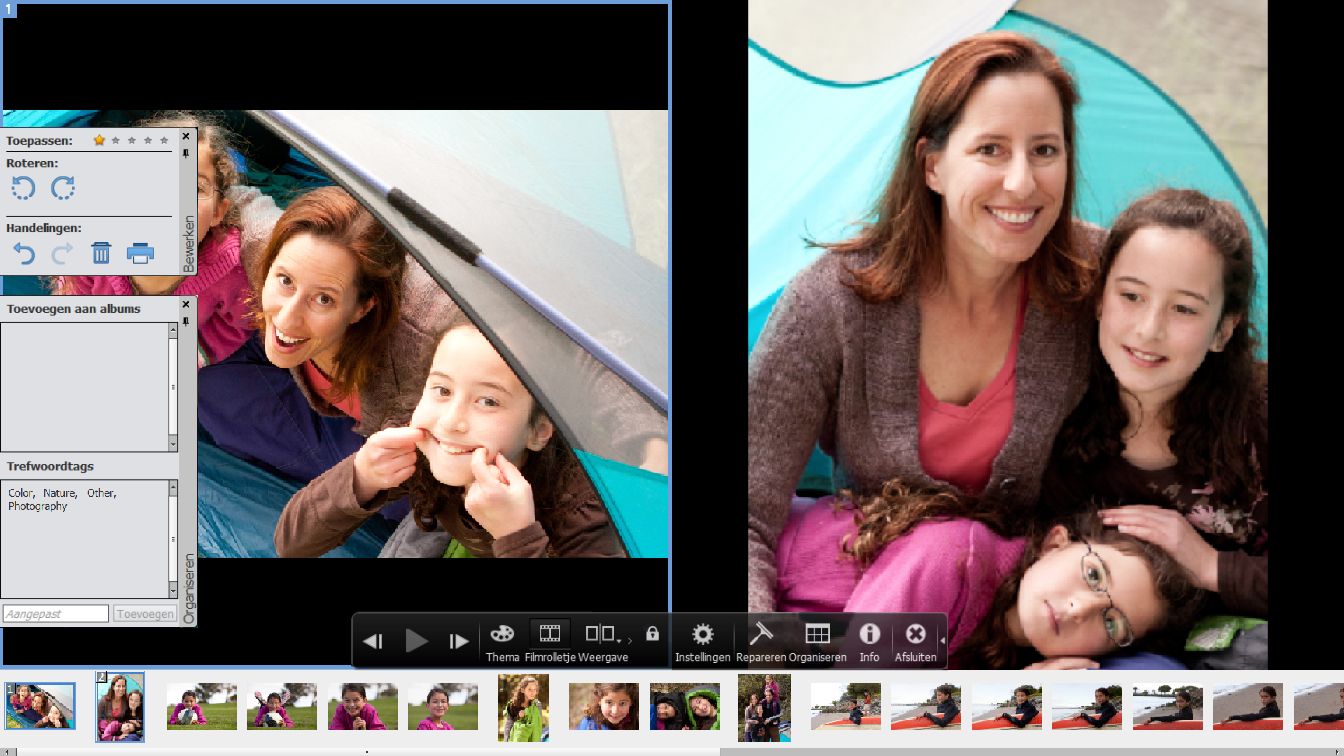Viewport: 1344px width, 756px height.
Task: Click the vertical Organiseren tab label
Action: 188,590
